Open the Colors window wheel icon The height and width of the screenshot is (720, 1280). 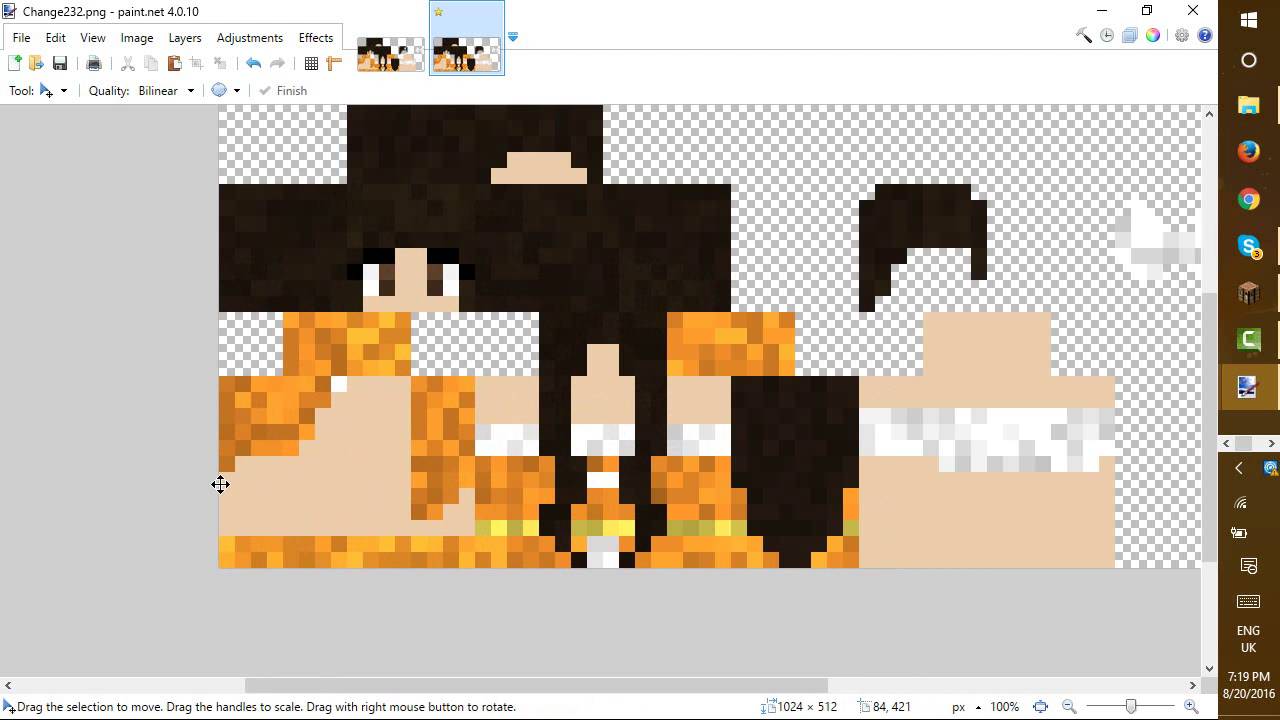coord(1153,36)
